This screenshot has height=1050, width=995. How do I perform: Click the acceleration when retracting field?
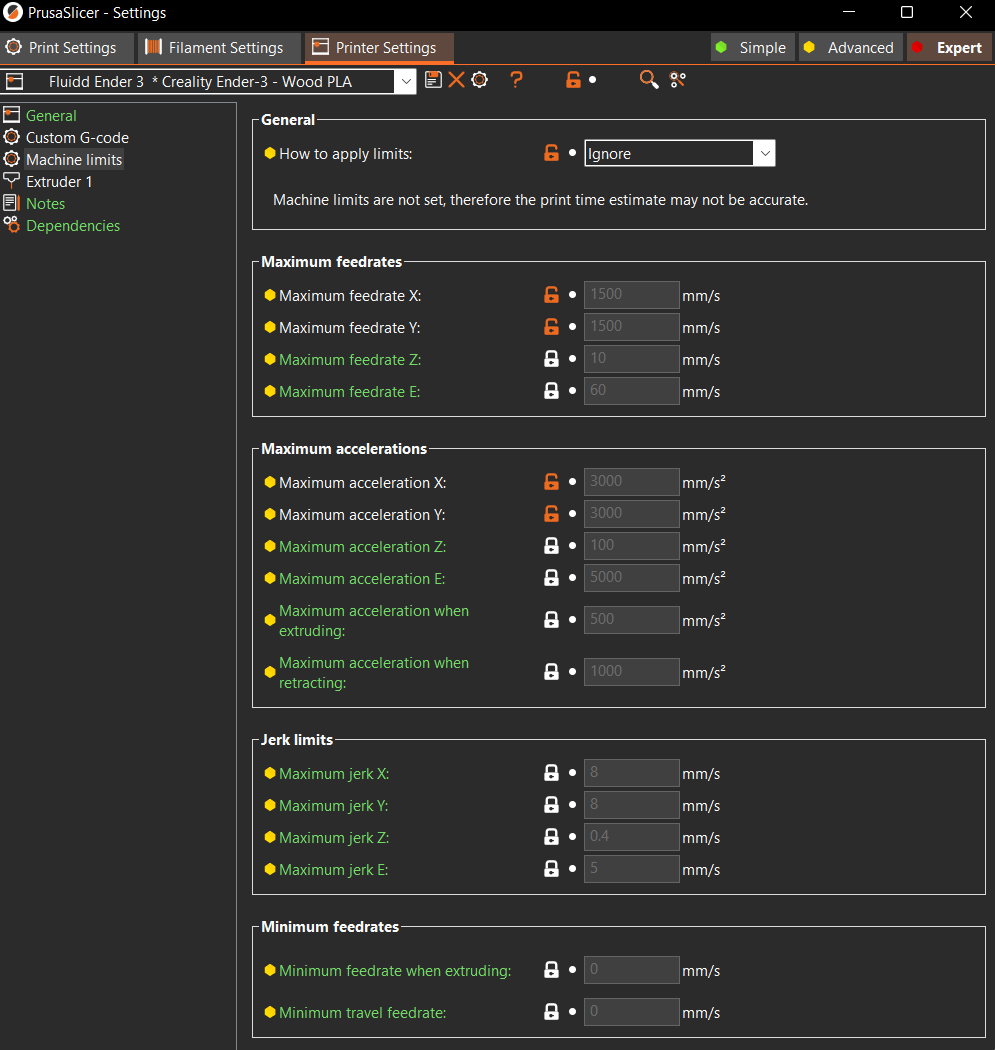tap(631, 672)
